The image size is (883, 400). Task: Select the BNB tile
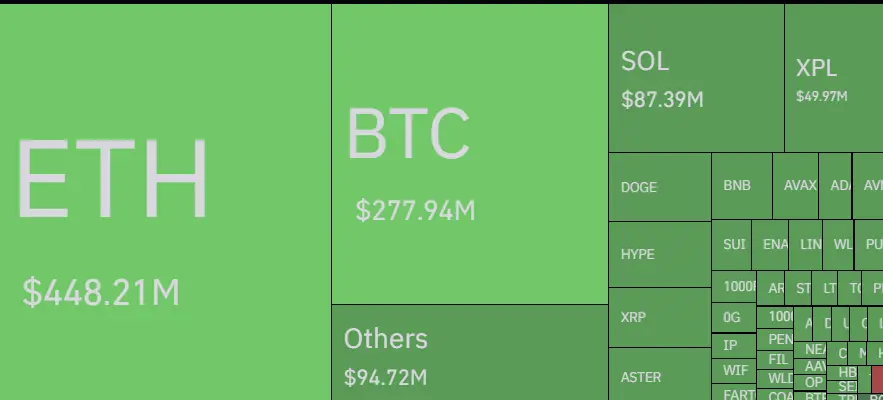point(742,186)
